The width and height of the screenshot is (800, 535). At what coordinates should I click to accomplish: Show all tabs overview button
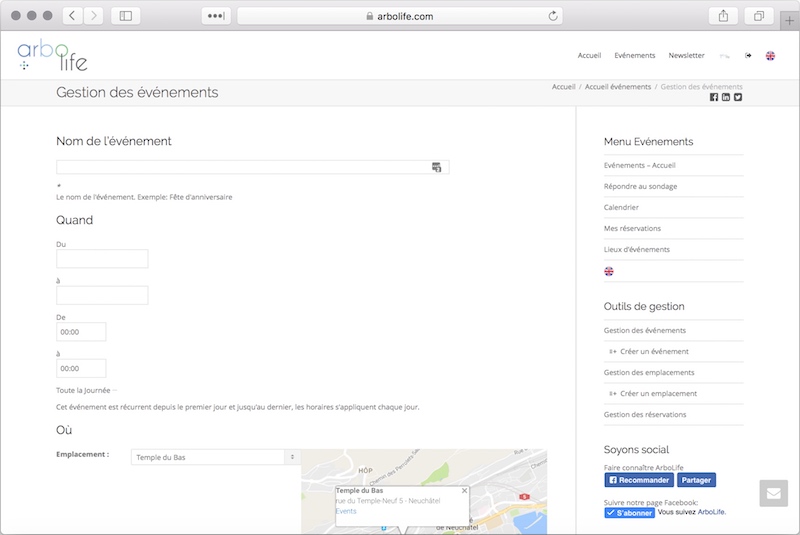pos(759,16)
